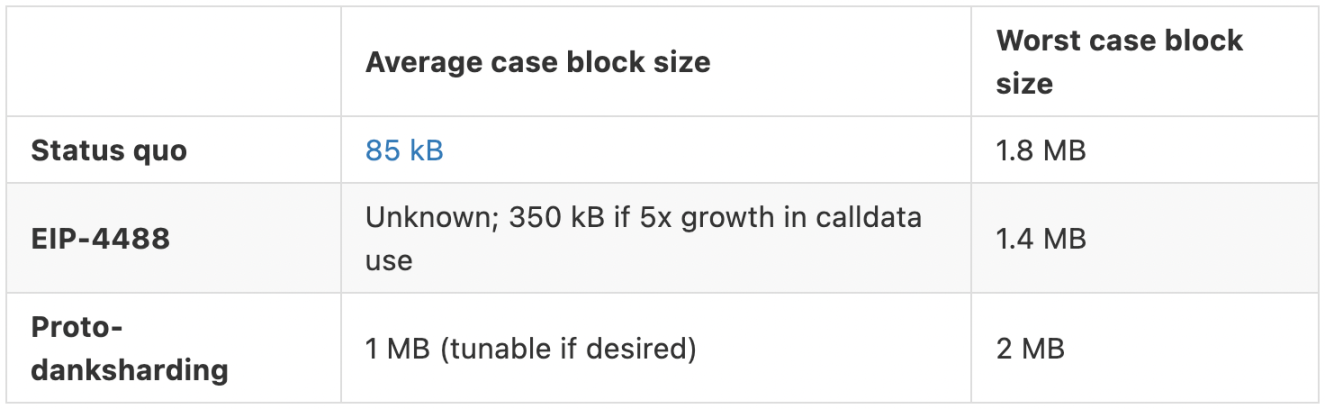Select the 'Proto-danksharding' row label
Image resolution: width=1325 pixels, height=409 pixels.
coord(129,349)
